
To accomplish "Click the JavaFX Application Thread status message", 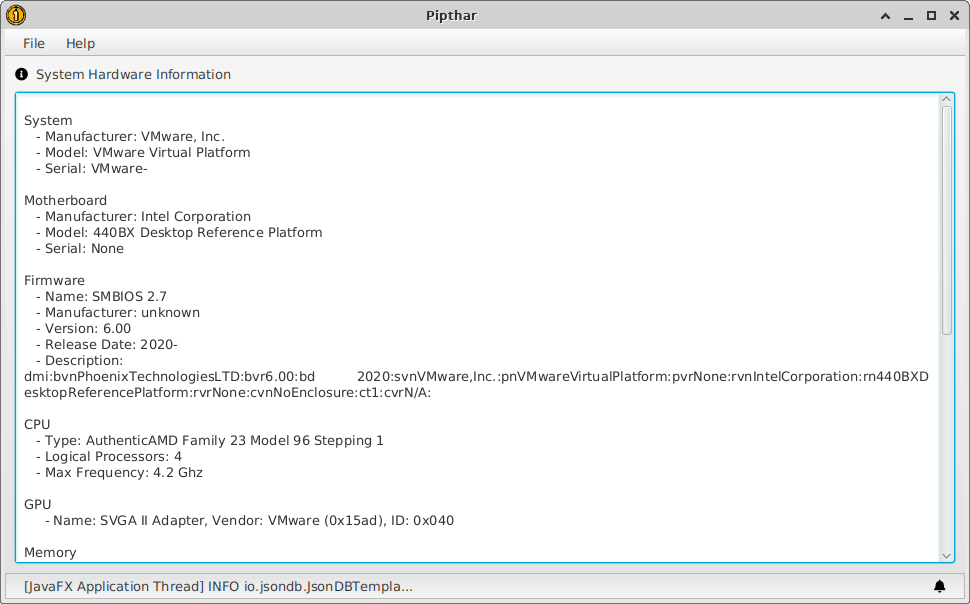I will tap(218, 587).
